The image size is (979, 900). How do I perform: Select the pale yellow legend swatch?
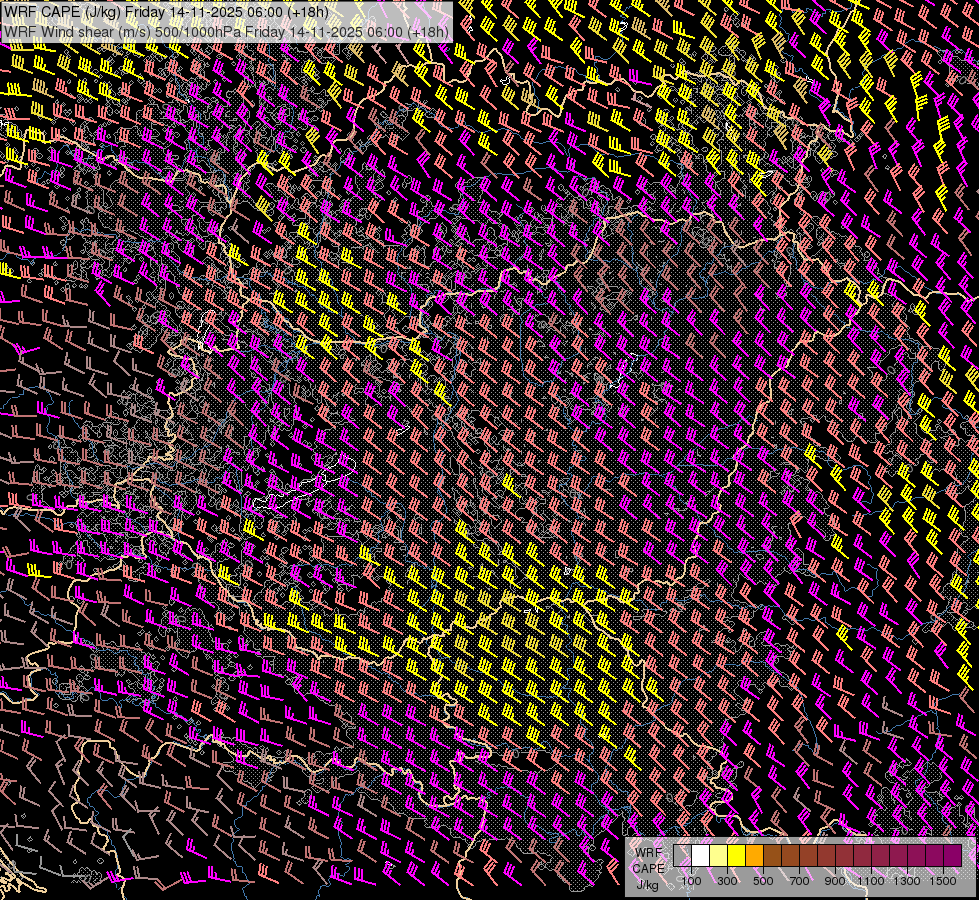pyautogui.click(x=718, y=855)
